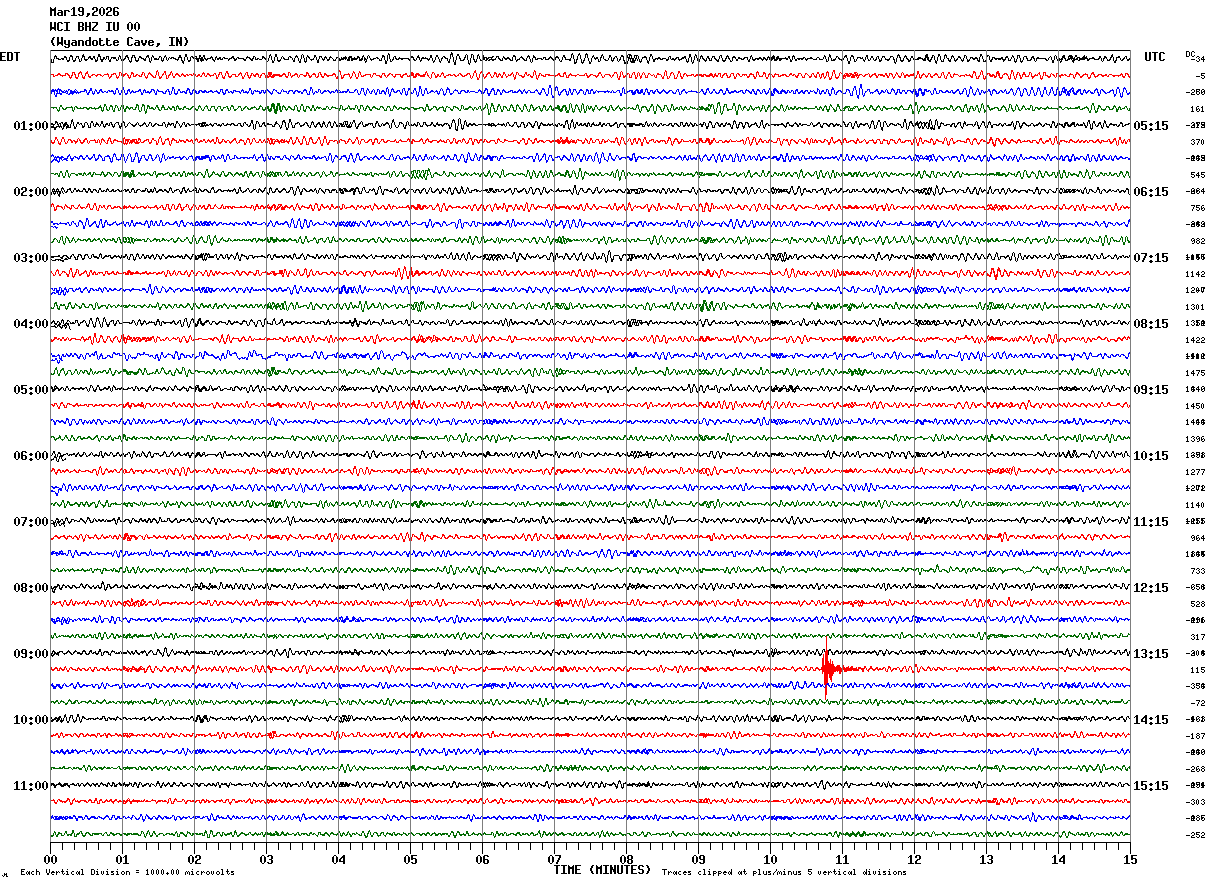The width and height of the screenshot is (1210, 886).
Task: Select the 01:00 EDT time marker
Action: click(30, 126)
